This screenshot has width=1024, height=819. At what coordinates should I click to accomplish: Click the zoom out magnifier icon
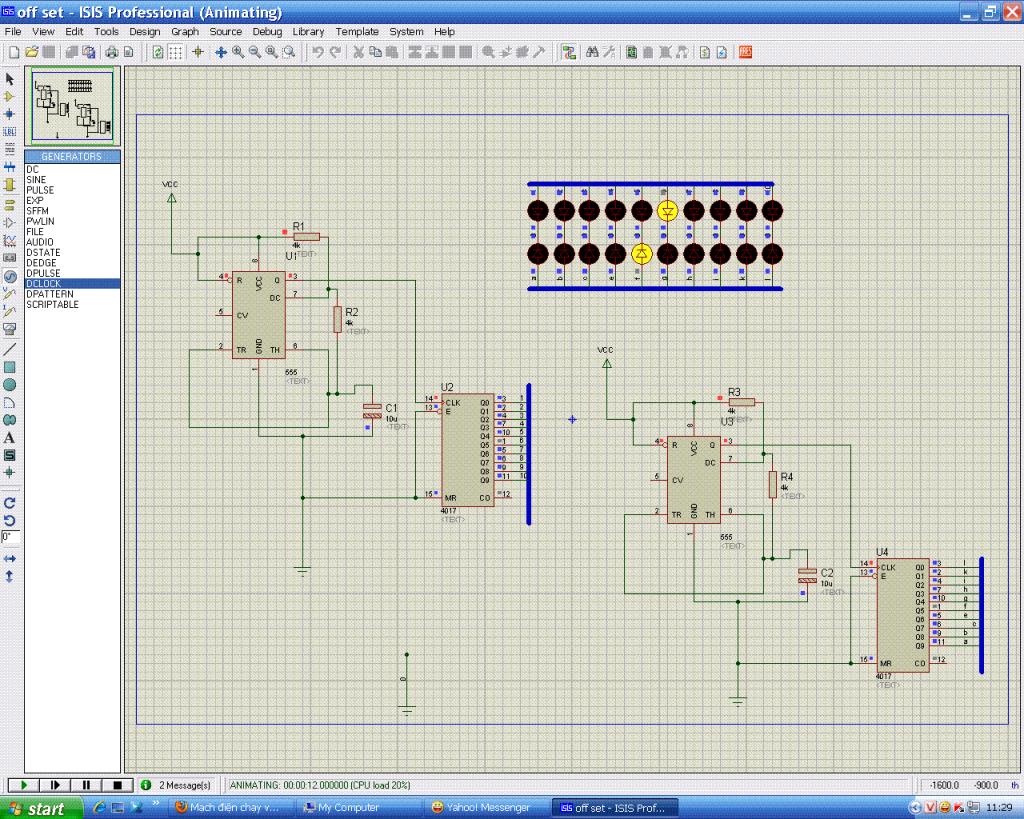[255, 52]
